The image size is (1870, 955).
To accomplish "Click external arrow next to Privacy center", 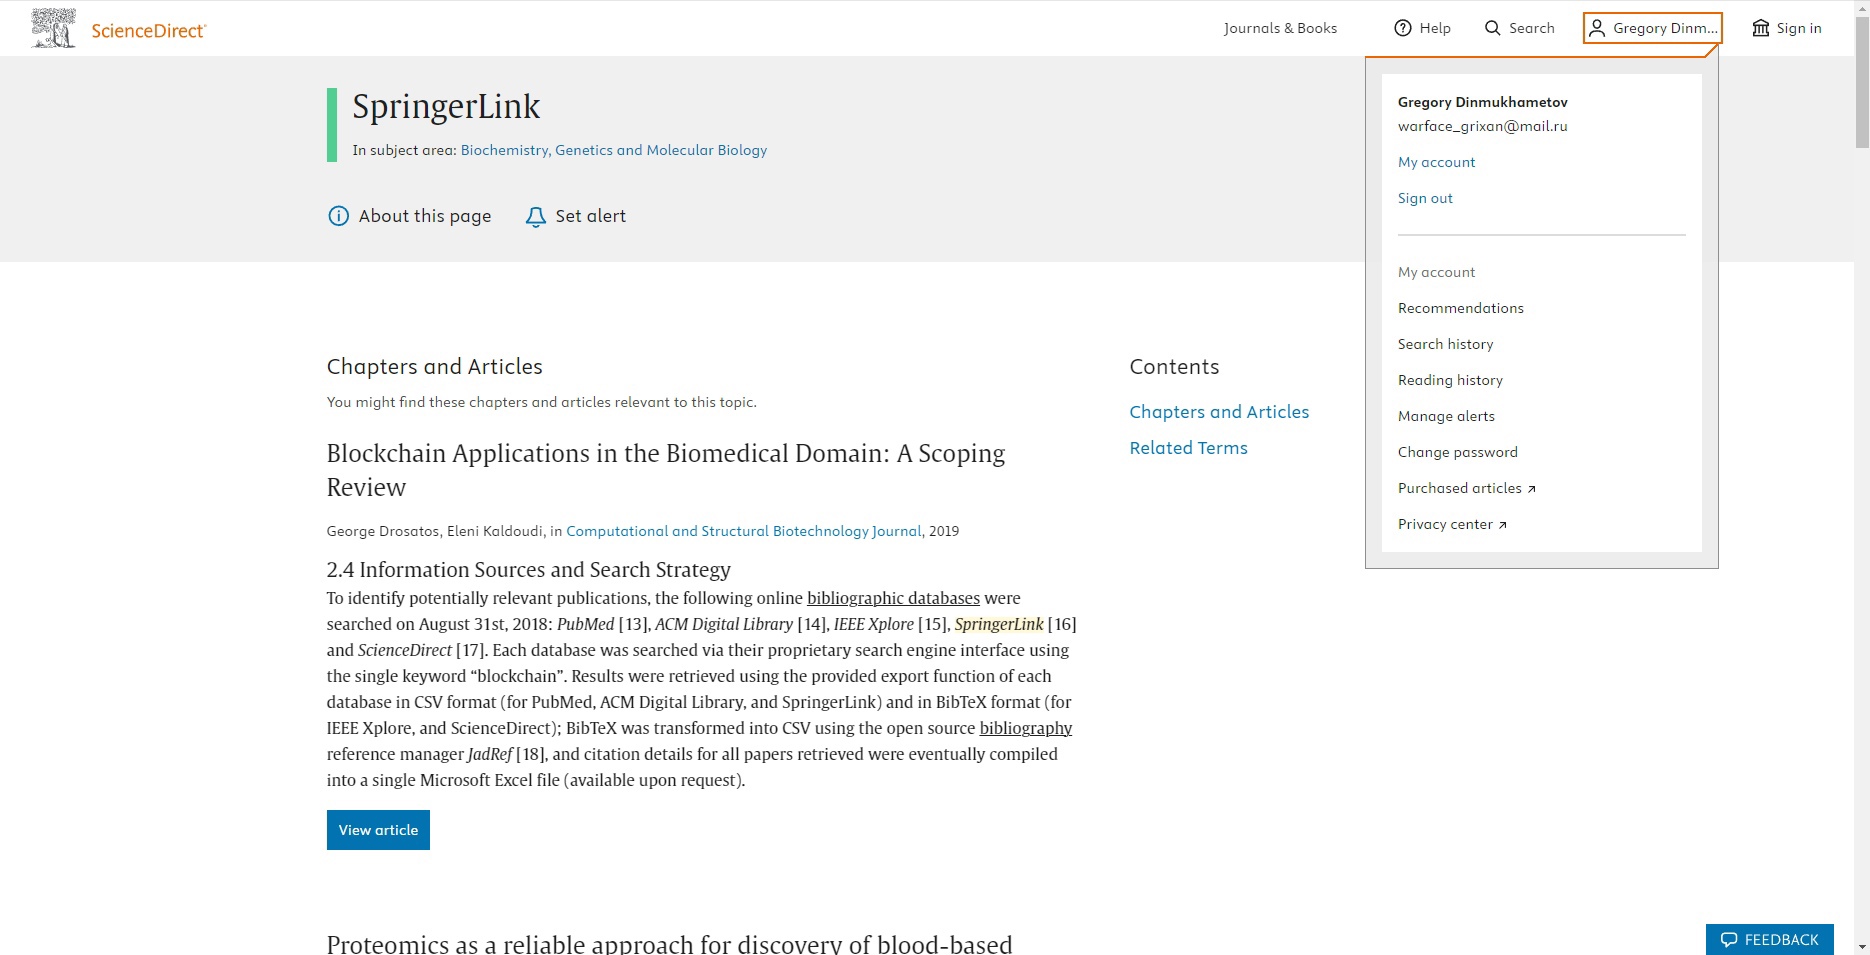I will coord(1502,525).
